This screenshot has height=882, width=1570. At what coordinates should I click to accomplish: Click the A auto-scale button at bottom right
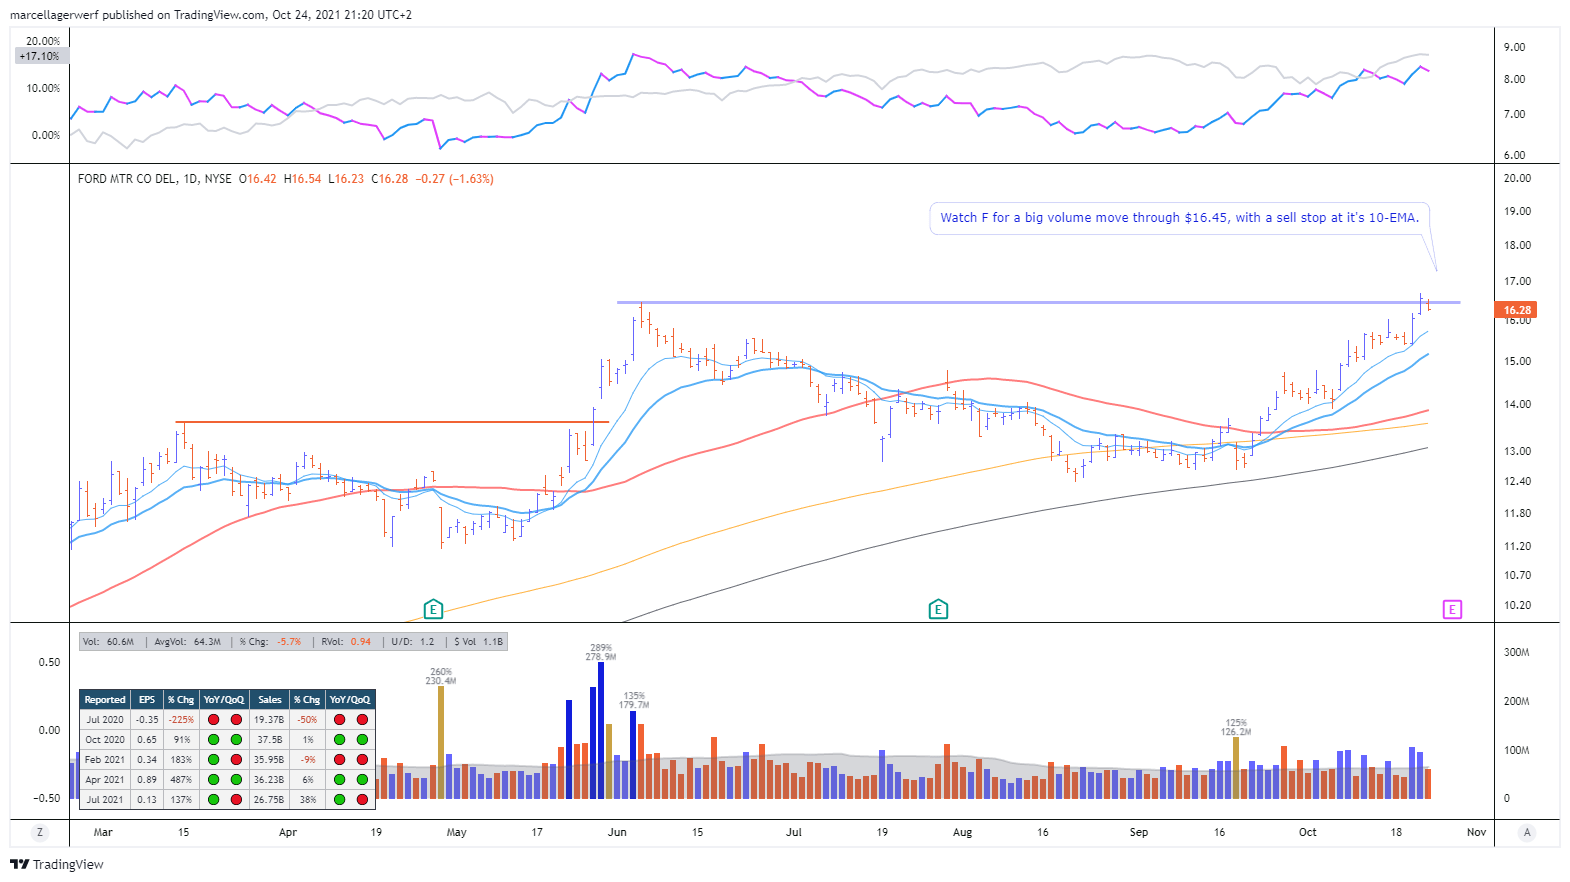pyautogui.click(x=1527, y=832)
